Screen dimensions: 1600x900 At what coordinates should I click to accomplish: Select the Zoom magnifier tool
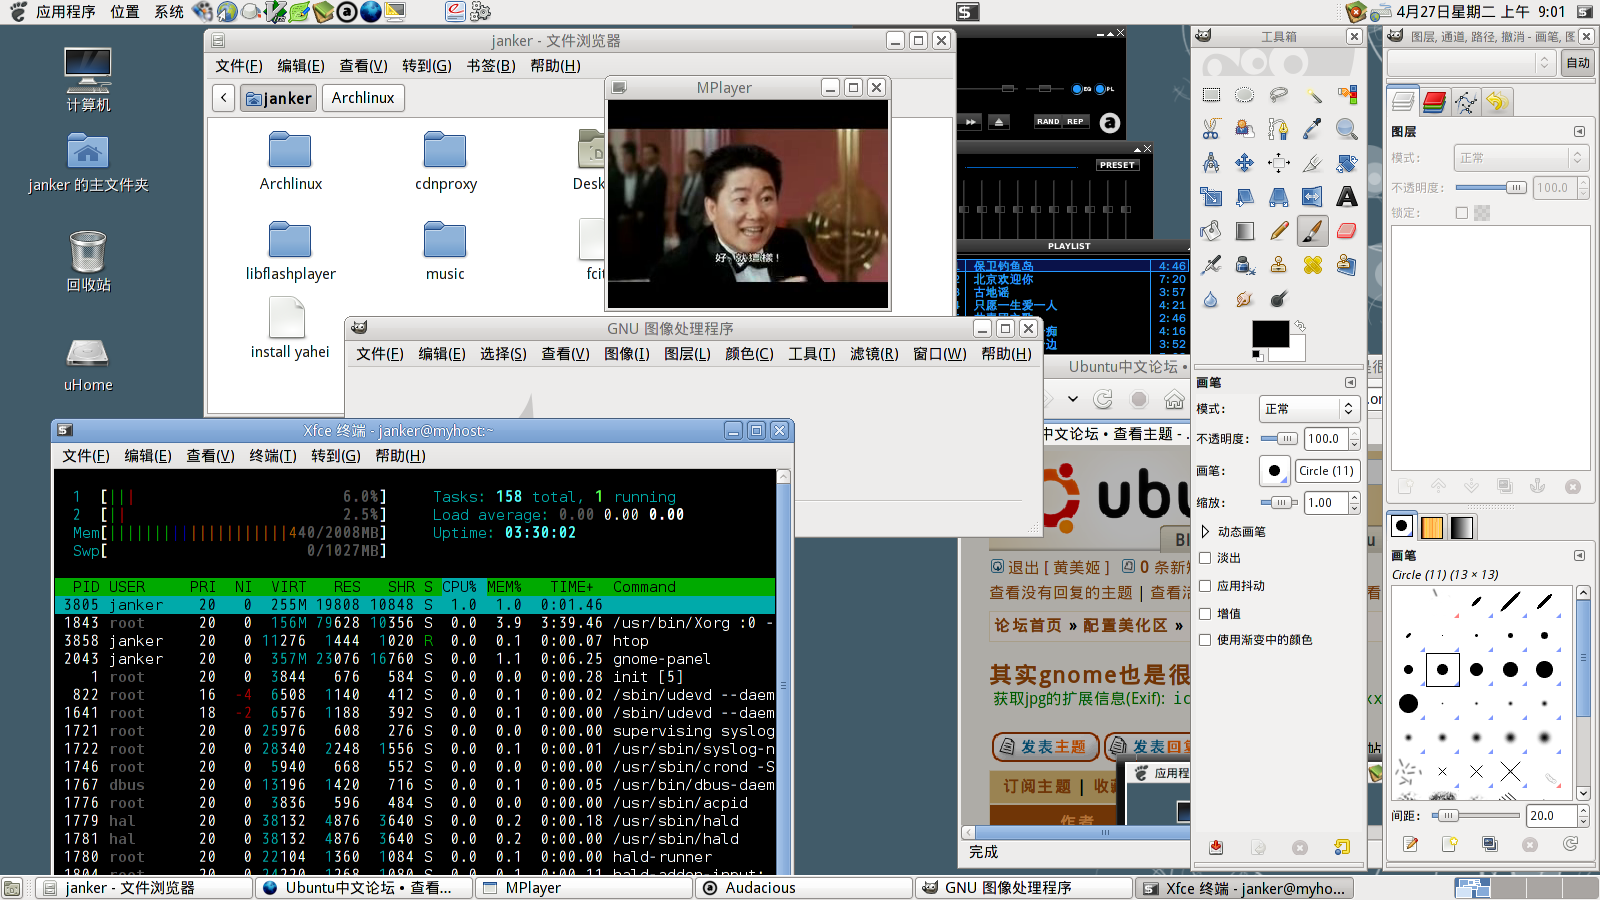coord(1347,129)
